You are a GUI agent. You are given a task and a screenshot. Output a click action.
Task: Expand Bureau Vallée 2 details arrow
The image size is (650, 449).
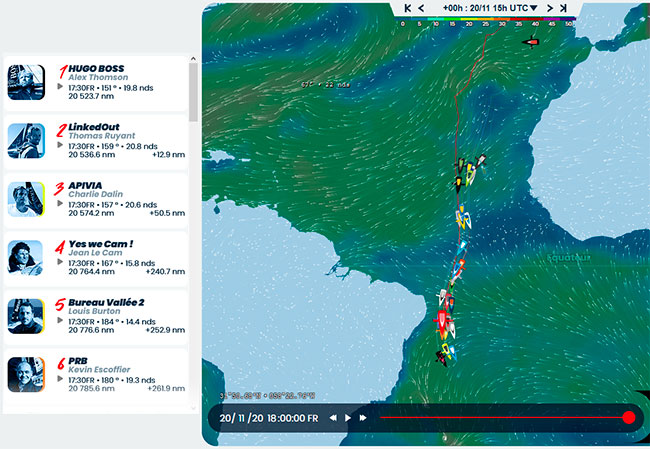pyautogui.click(x=60, y=320)
